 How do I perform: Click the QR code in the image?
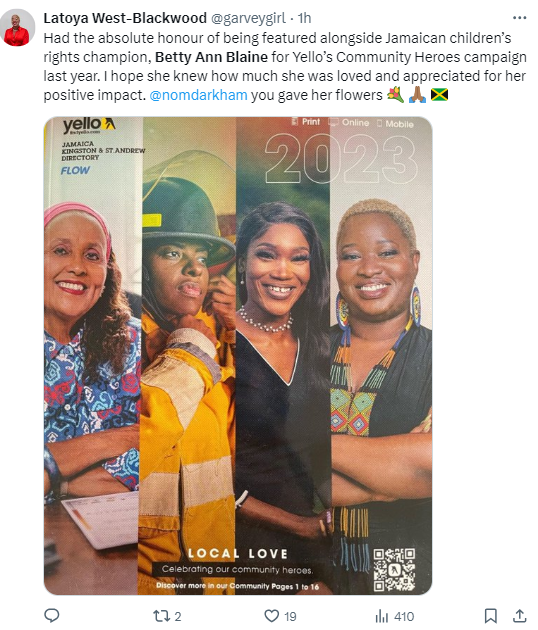tap(394, 570)
